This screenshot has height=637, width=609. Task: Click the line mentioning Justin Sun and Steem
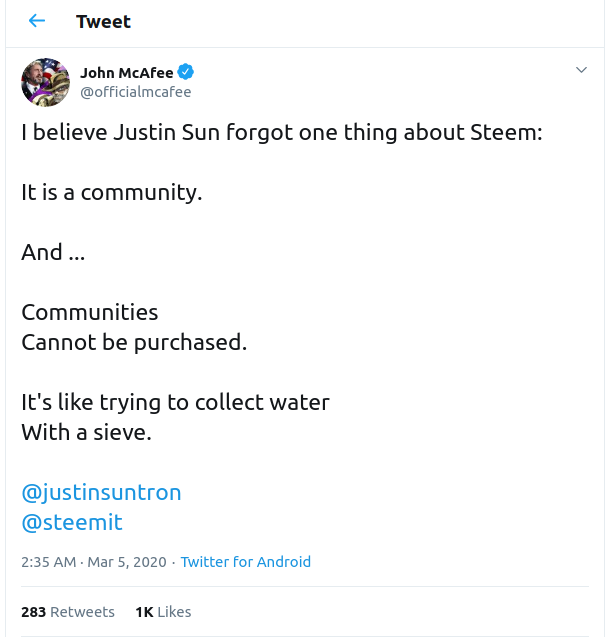click(x=281, y=132)
